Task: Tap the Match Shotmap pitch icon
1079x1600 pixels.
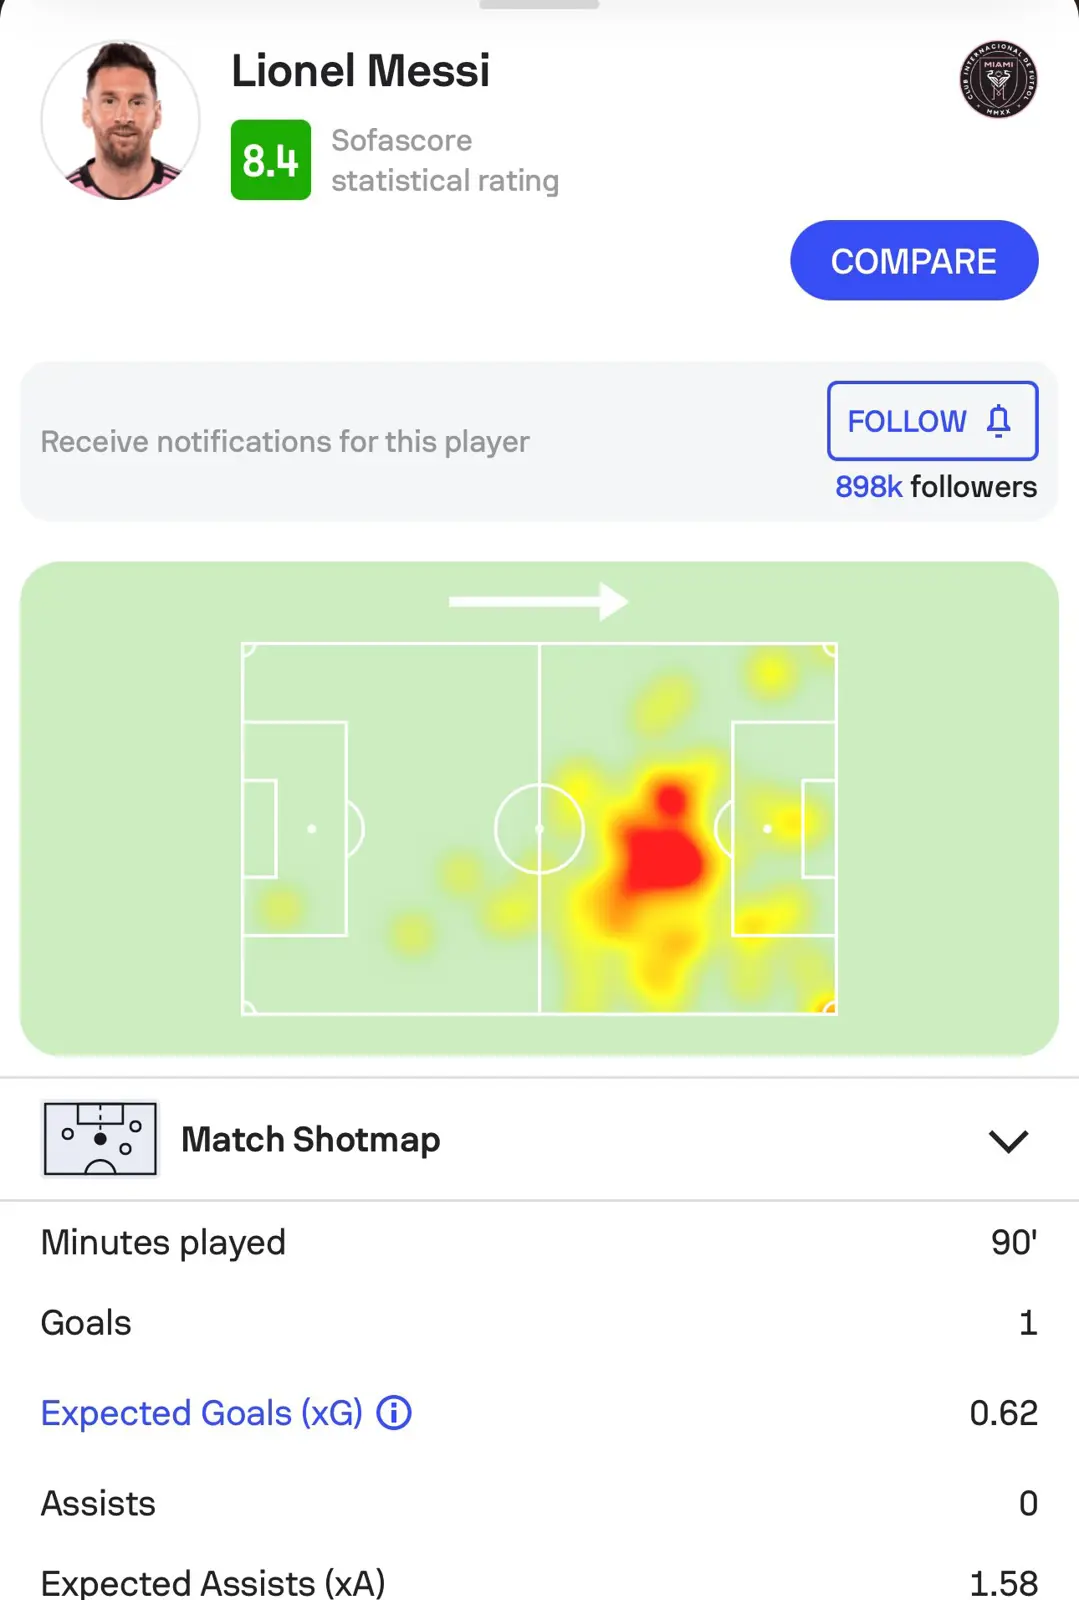Action: [x=100, y=1139]
